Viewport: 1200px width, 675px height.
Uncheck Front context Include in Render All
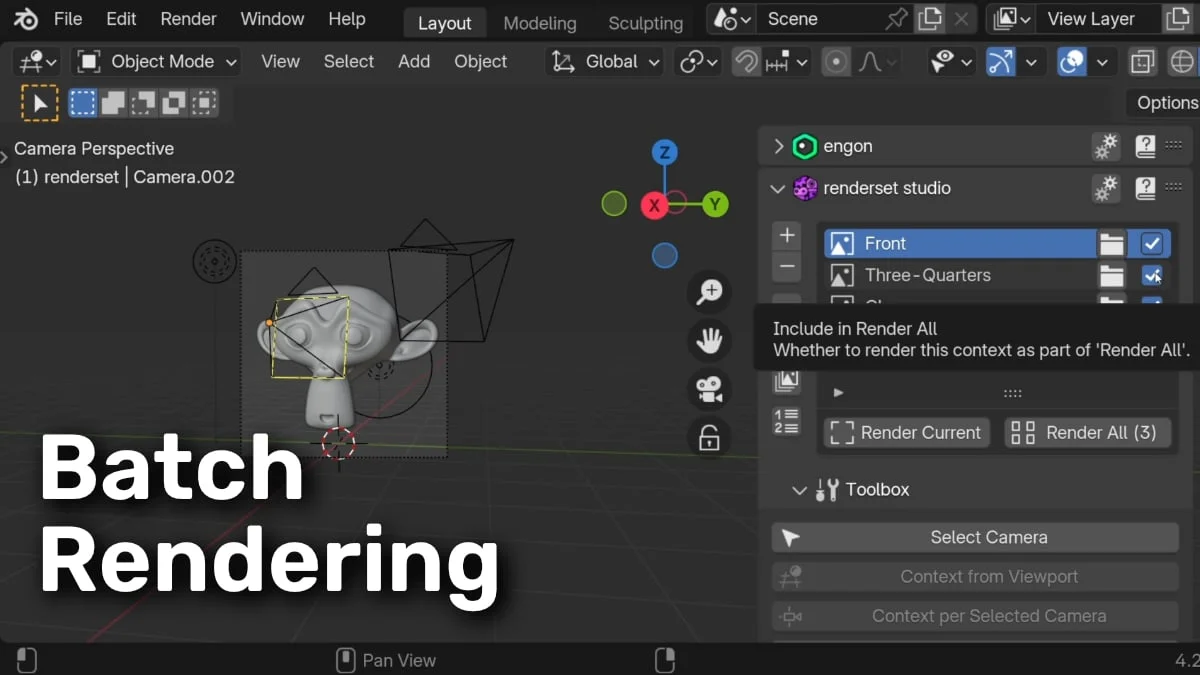point(1151,243)
